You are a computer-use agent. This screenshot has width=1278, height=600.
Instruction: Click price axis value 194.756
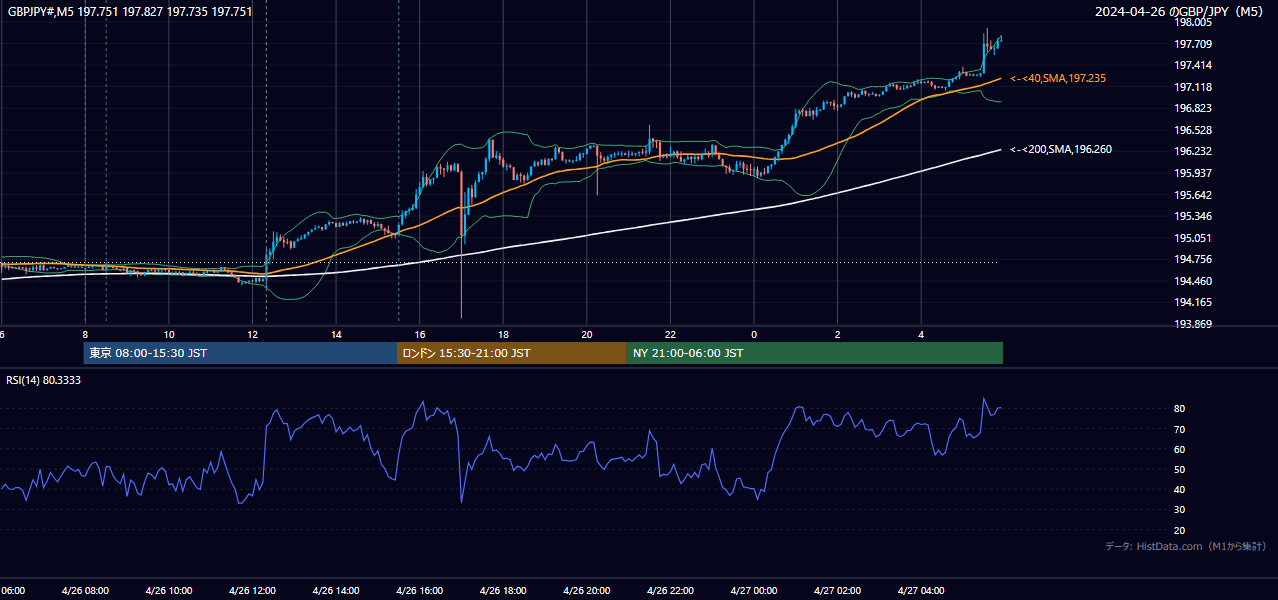pyautogui.click(x=1194, y=259)
